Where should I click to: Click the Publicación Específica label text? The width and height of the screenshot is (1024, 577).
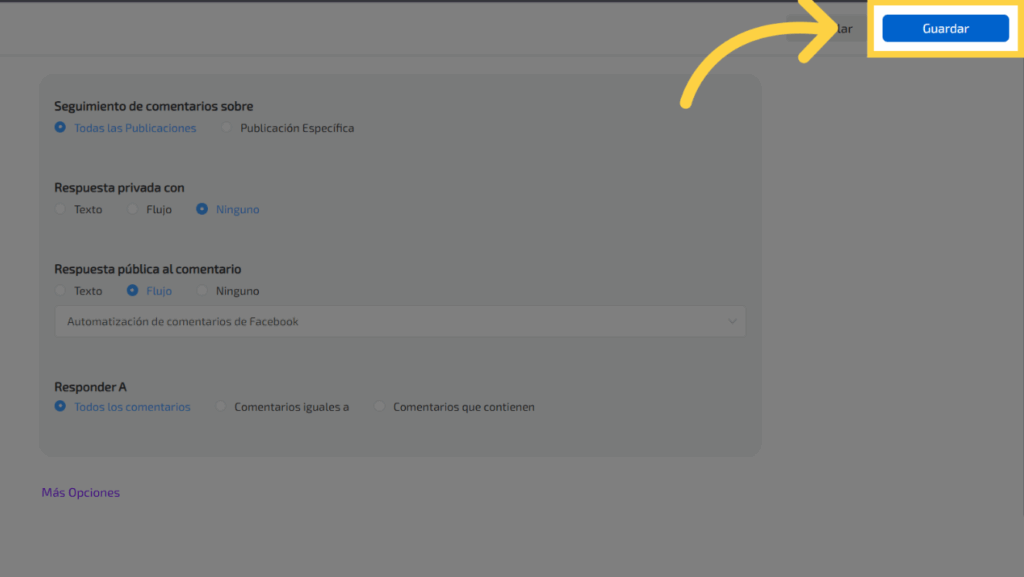[x=297, y=128]
